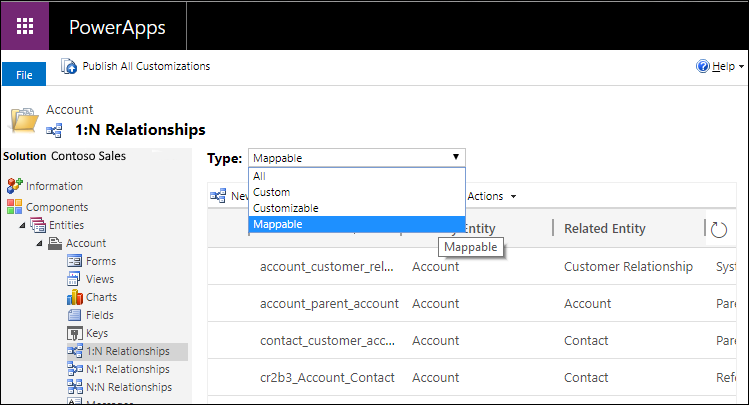Click the Charts icon under Account
749x405 pixels.
(74, 297)
